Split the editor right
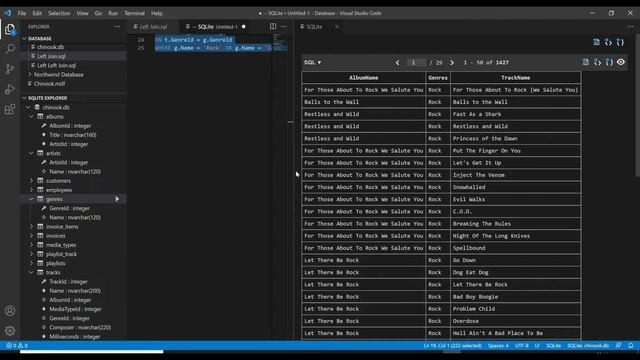Image resolution: width=640 pixels, height=360 pixels. point(273,27)
